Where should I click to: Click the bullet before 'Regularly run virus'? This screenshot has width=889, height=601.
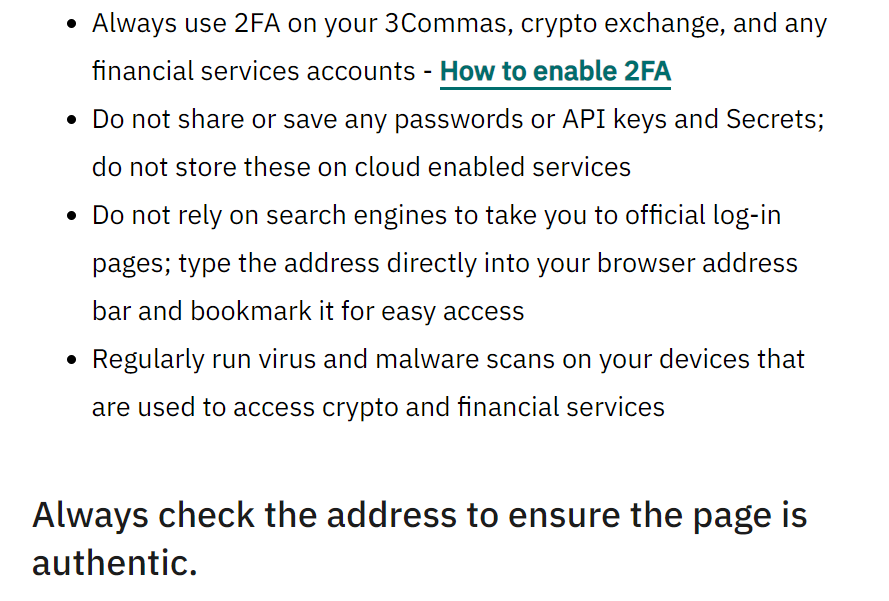[72, 360]
